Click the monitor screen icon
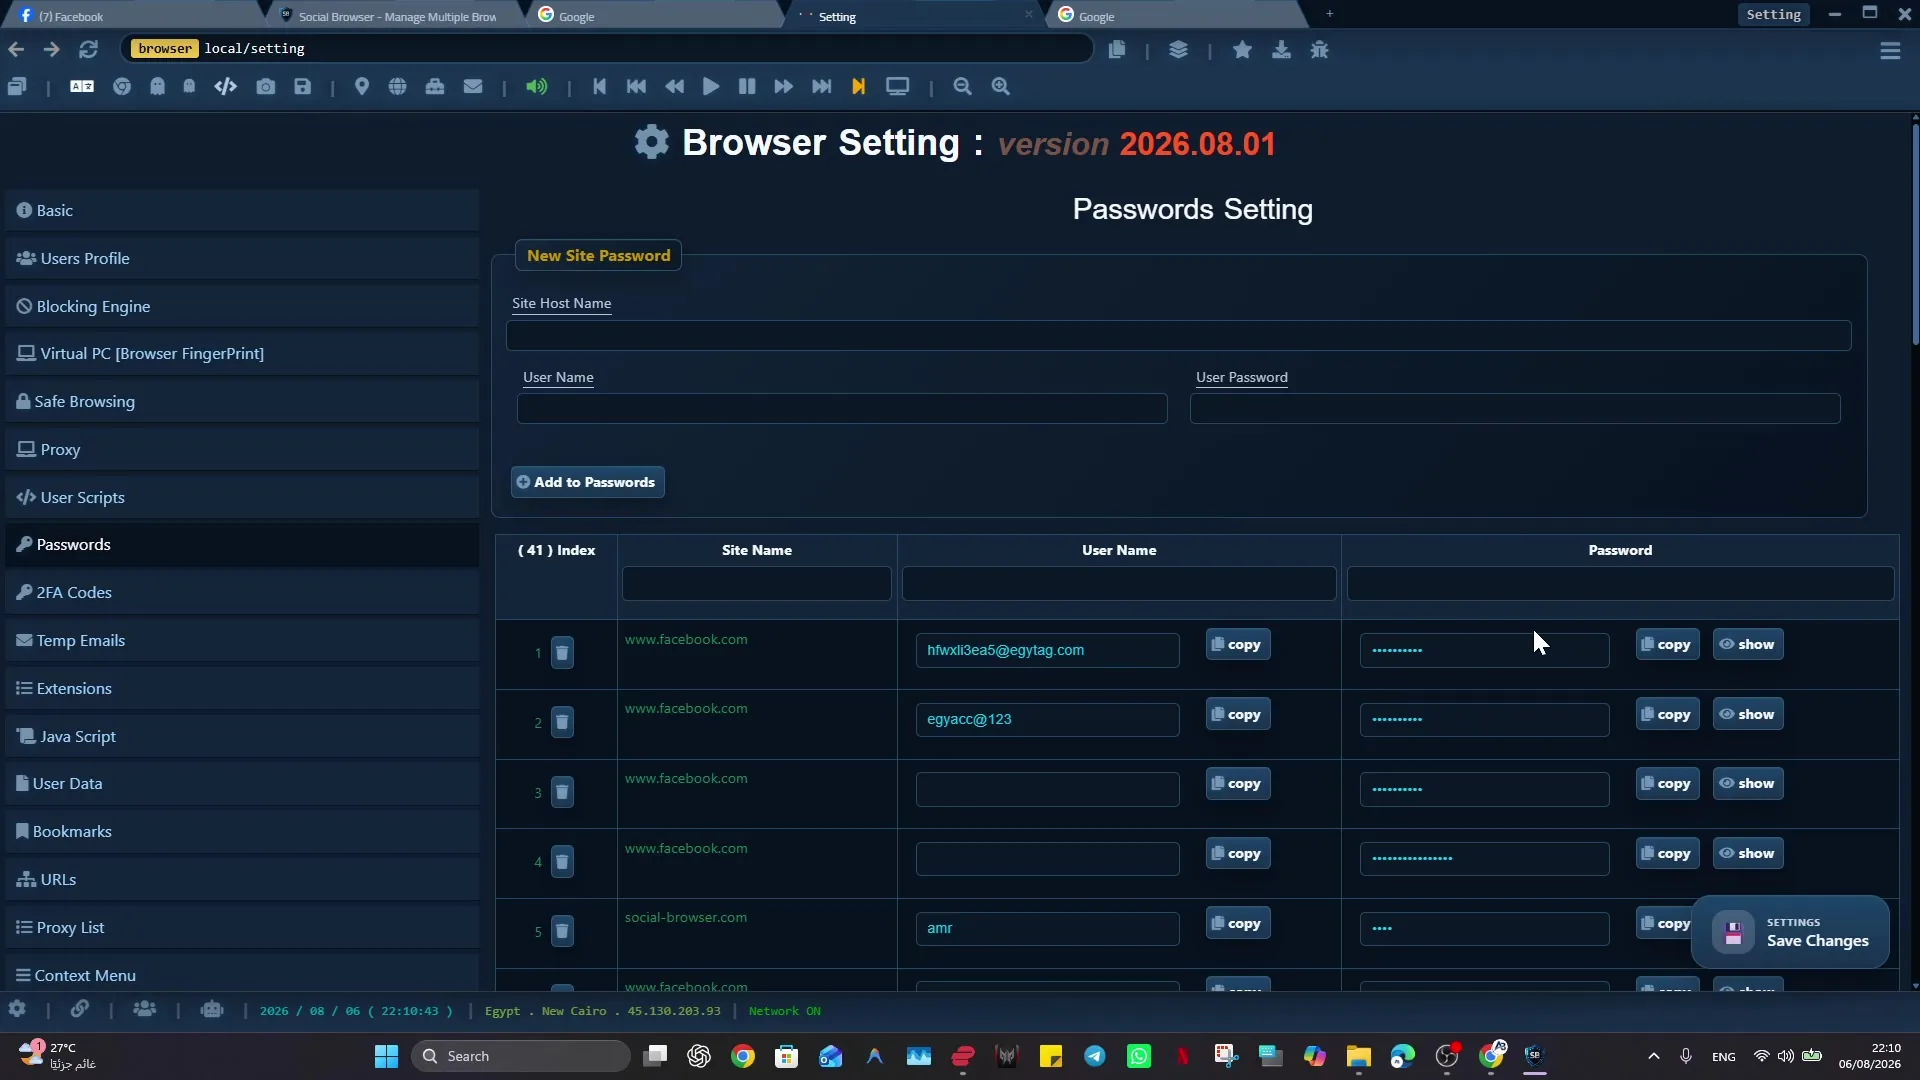This screenshot has height=1080, width=1920. click(x=898, y=86)
